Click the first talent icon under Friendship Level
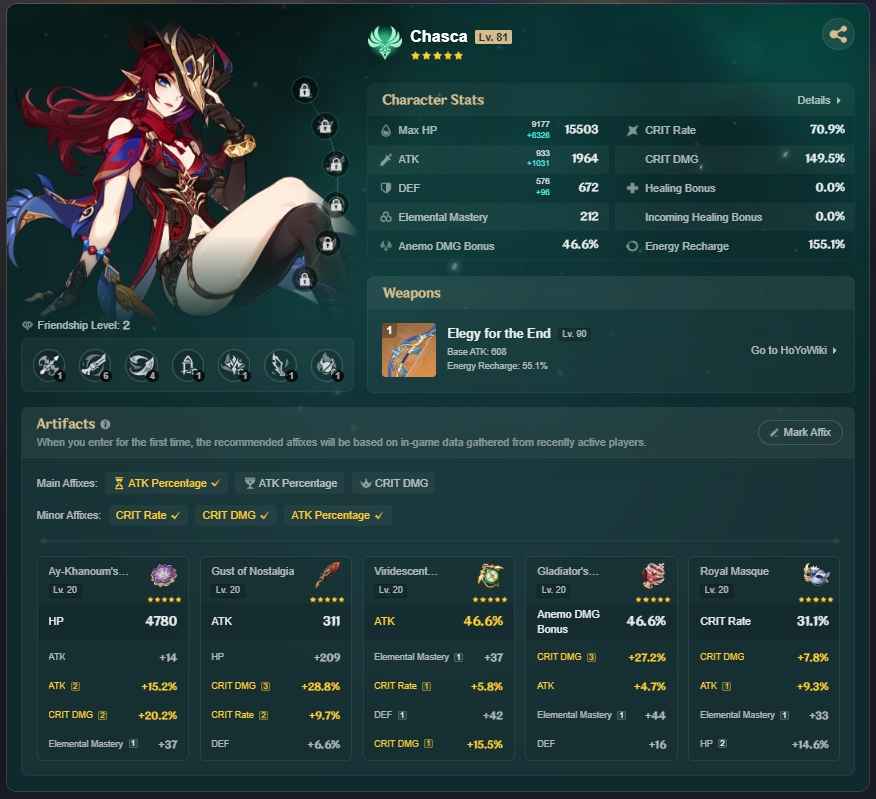The width and height of the screenshot is (876, 799). point(48,365)
